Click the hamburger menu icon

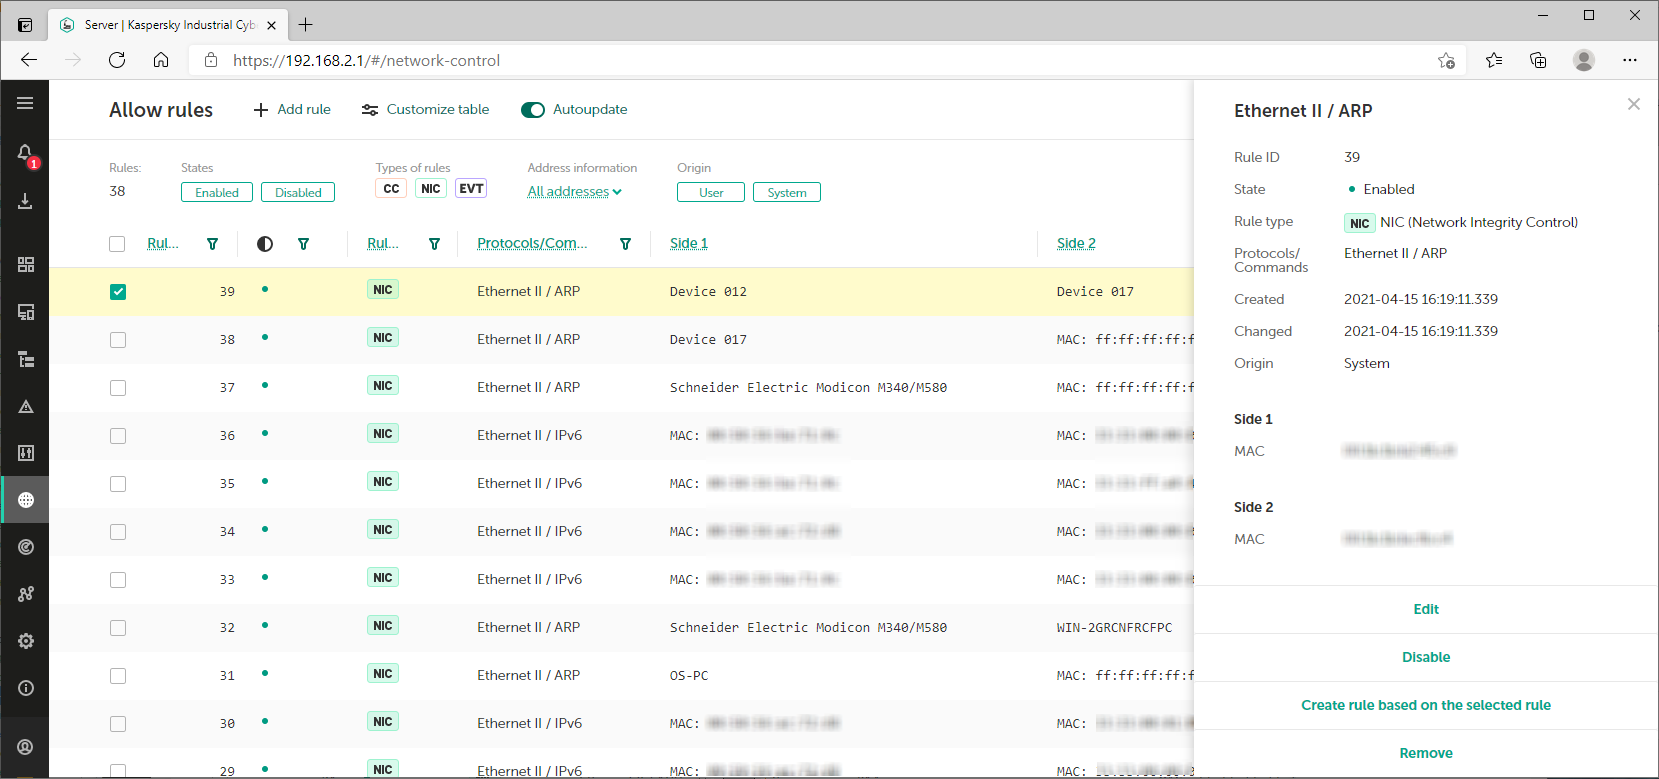click(x=25, y=103)
